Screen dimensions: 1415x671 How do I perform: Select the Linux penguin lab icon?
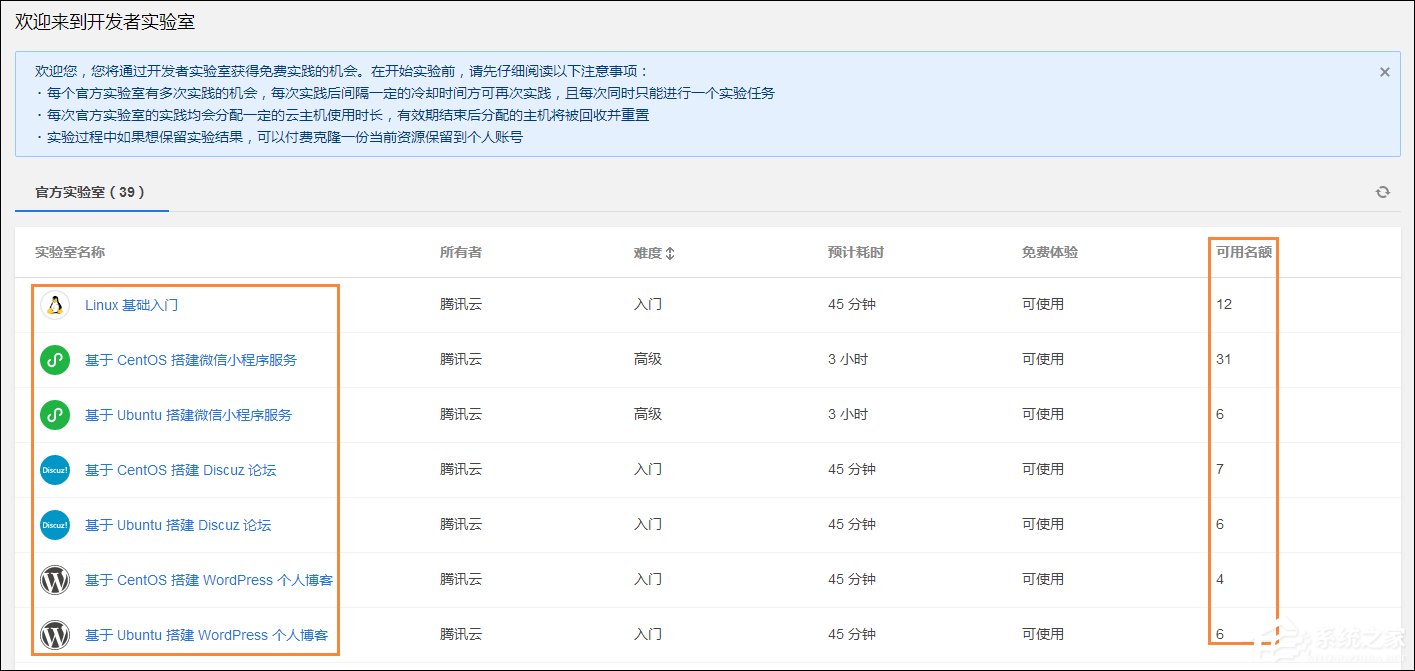[x=54, y=304]
